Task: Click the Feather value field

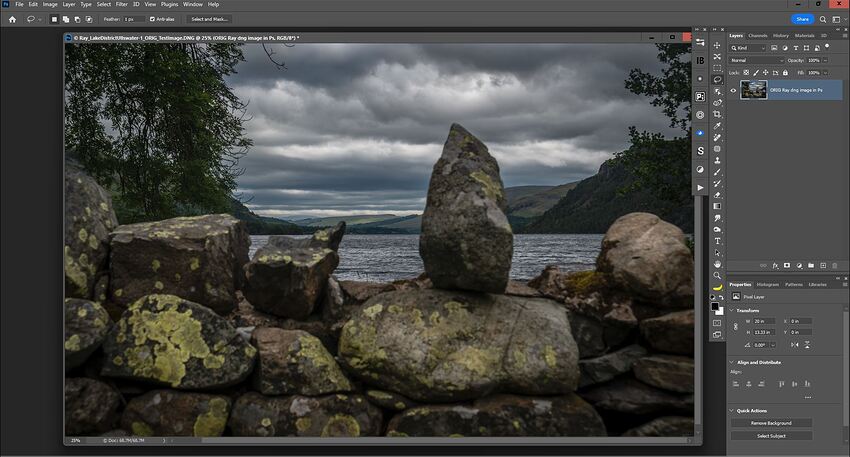Action: pyautogui.click(x=133, y=19)
